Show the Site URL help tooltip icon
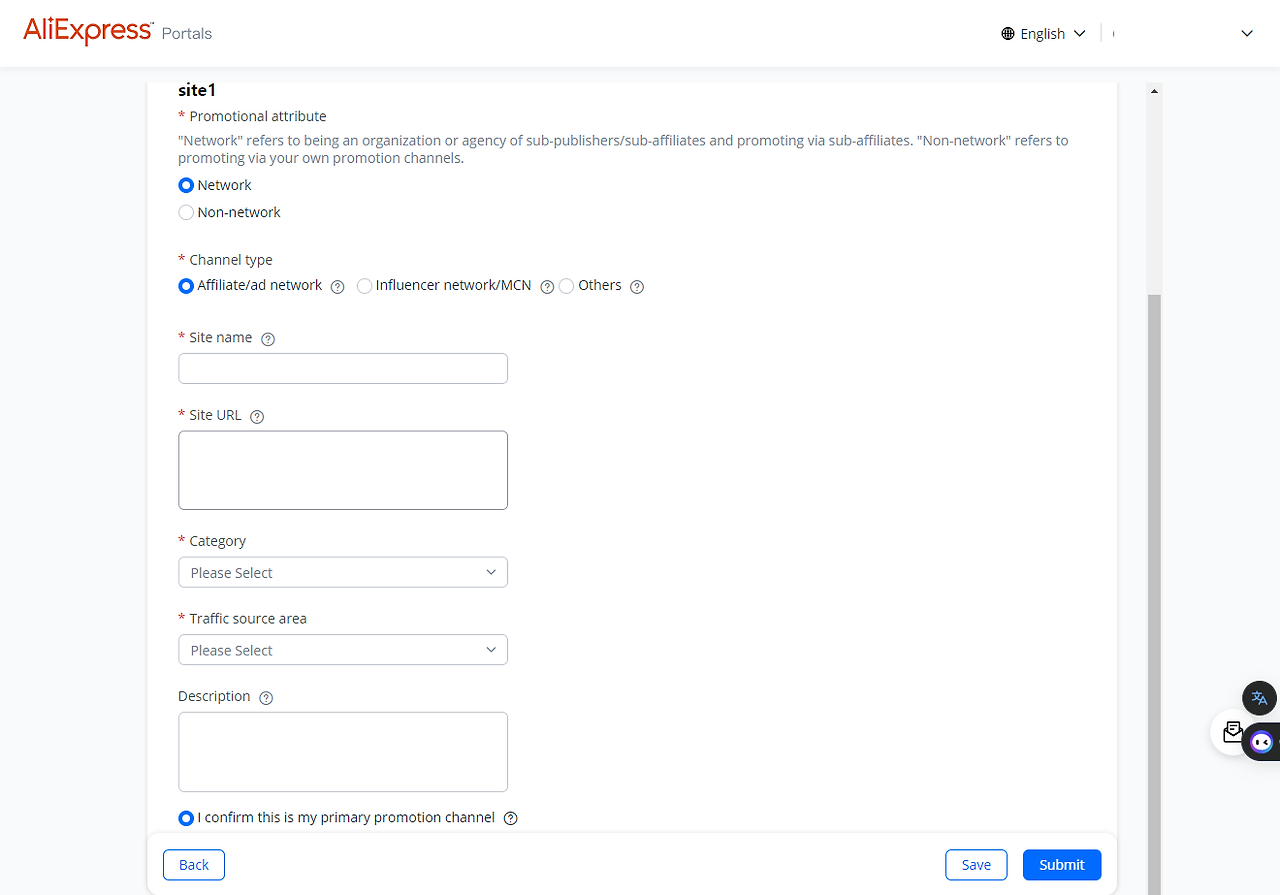 [x=257, y=417]
